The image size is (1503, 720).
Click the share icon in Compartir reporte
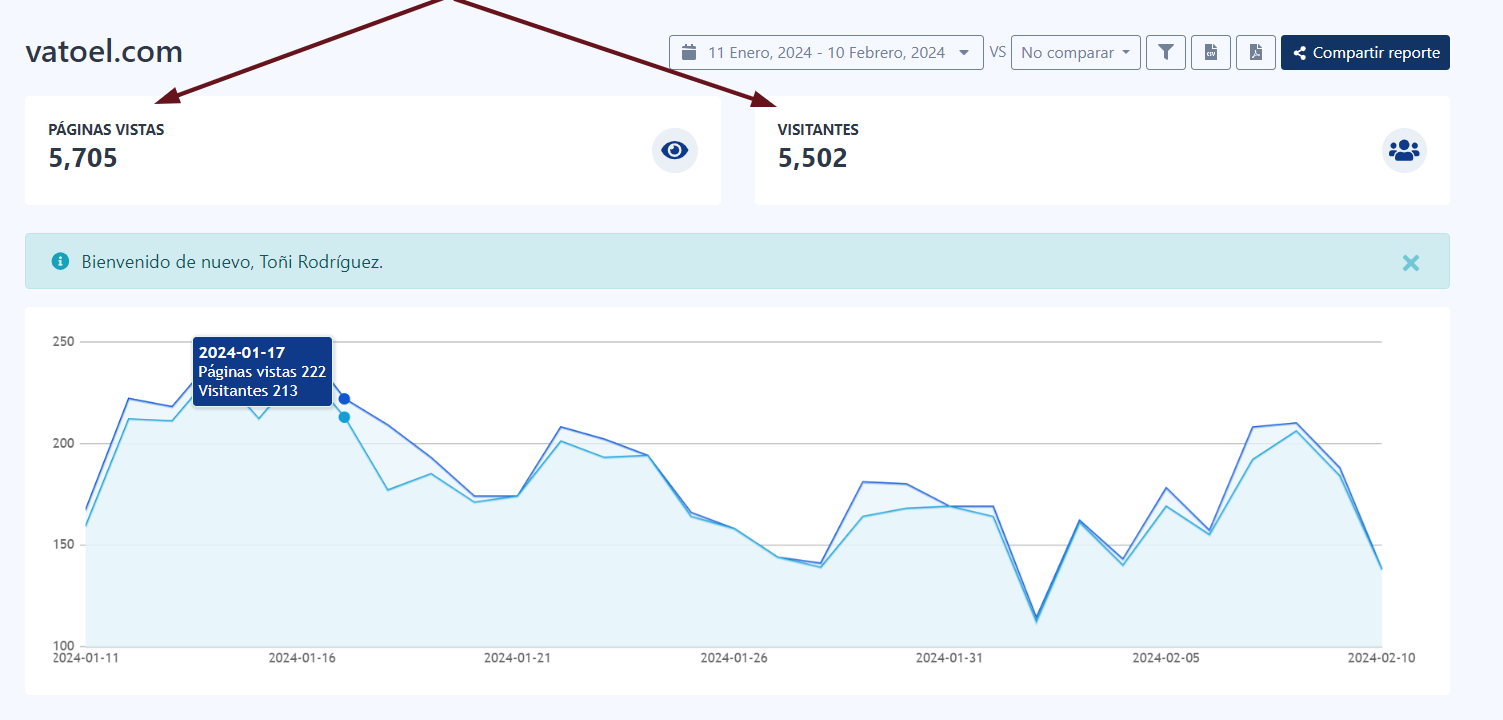[1299, 52]
